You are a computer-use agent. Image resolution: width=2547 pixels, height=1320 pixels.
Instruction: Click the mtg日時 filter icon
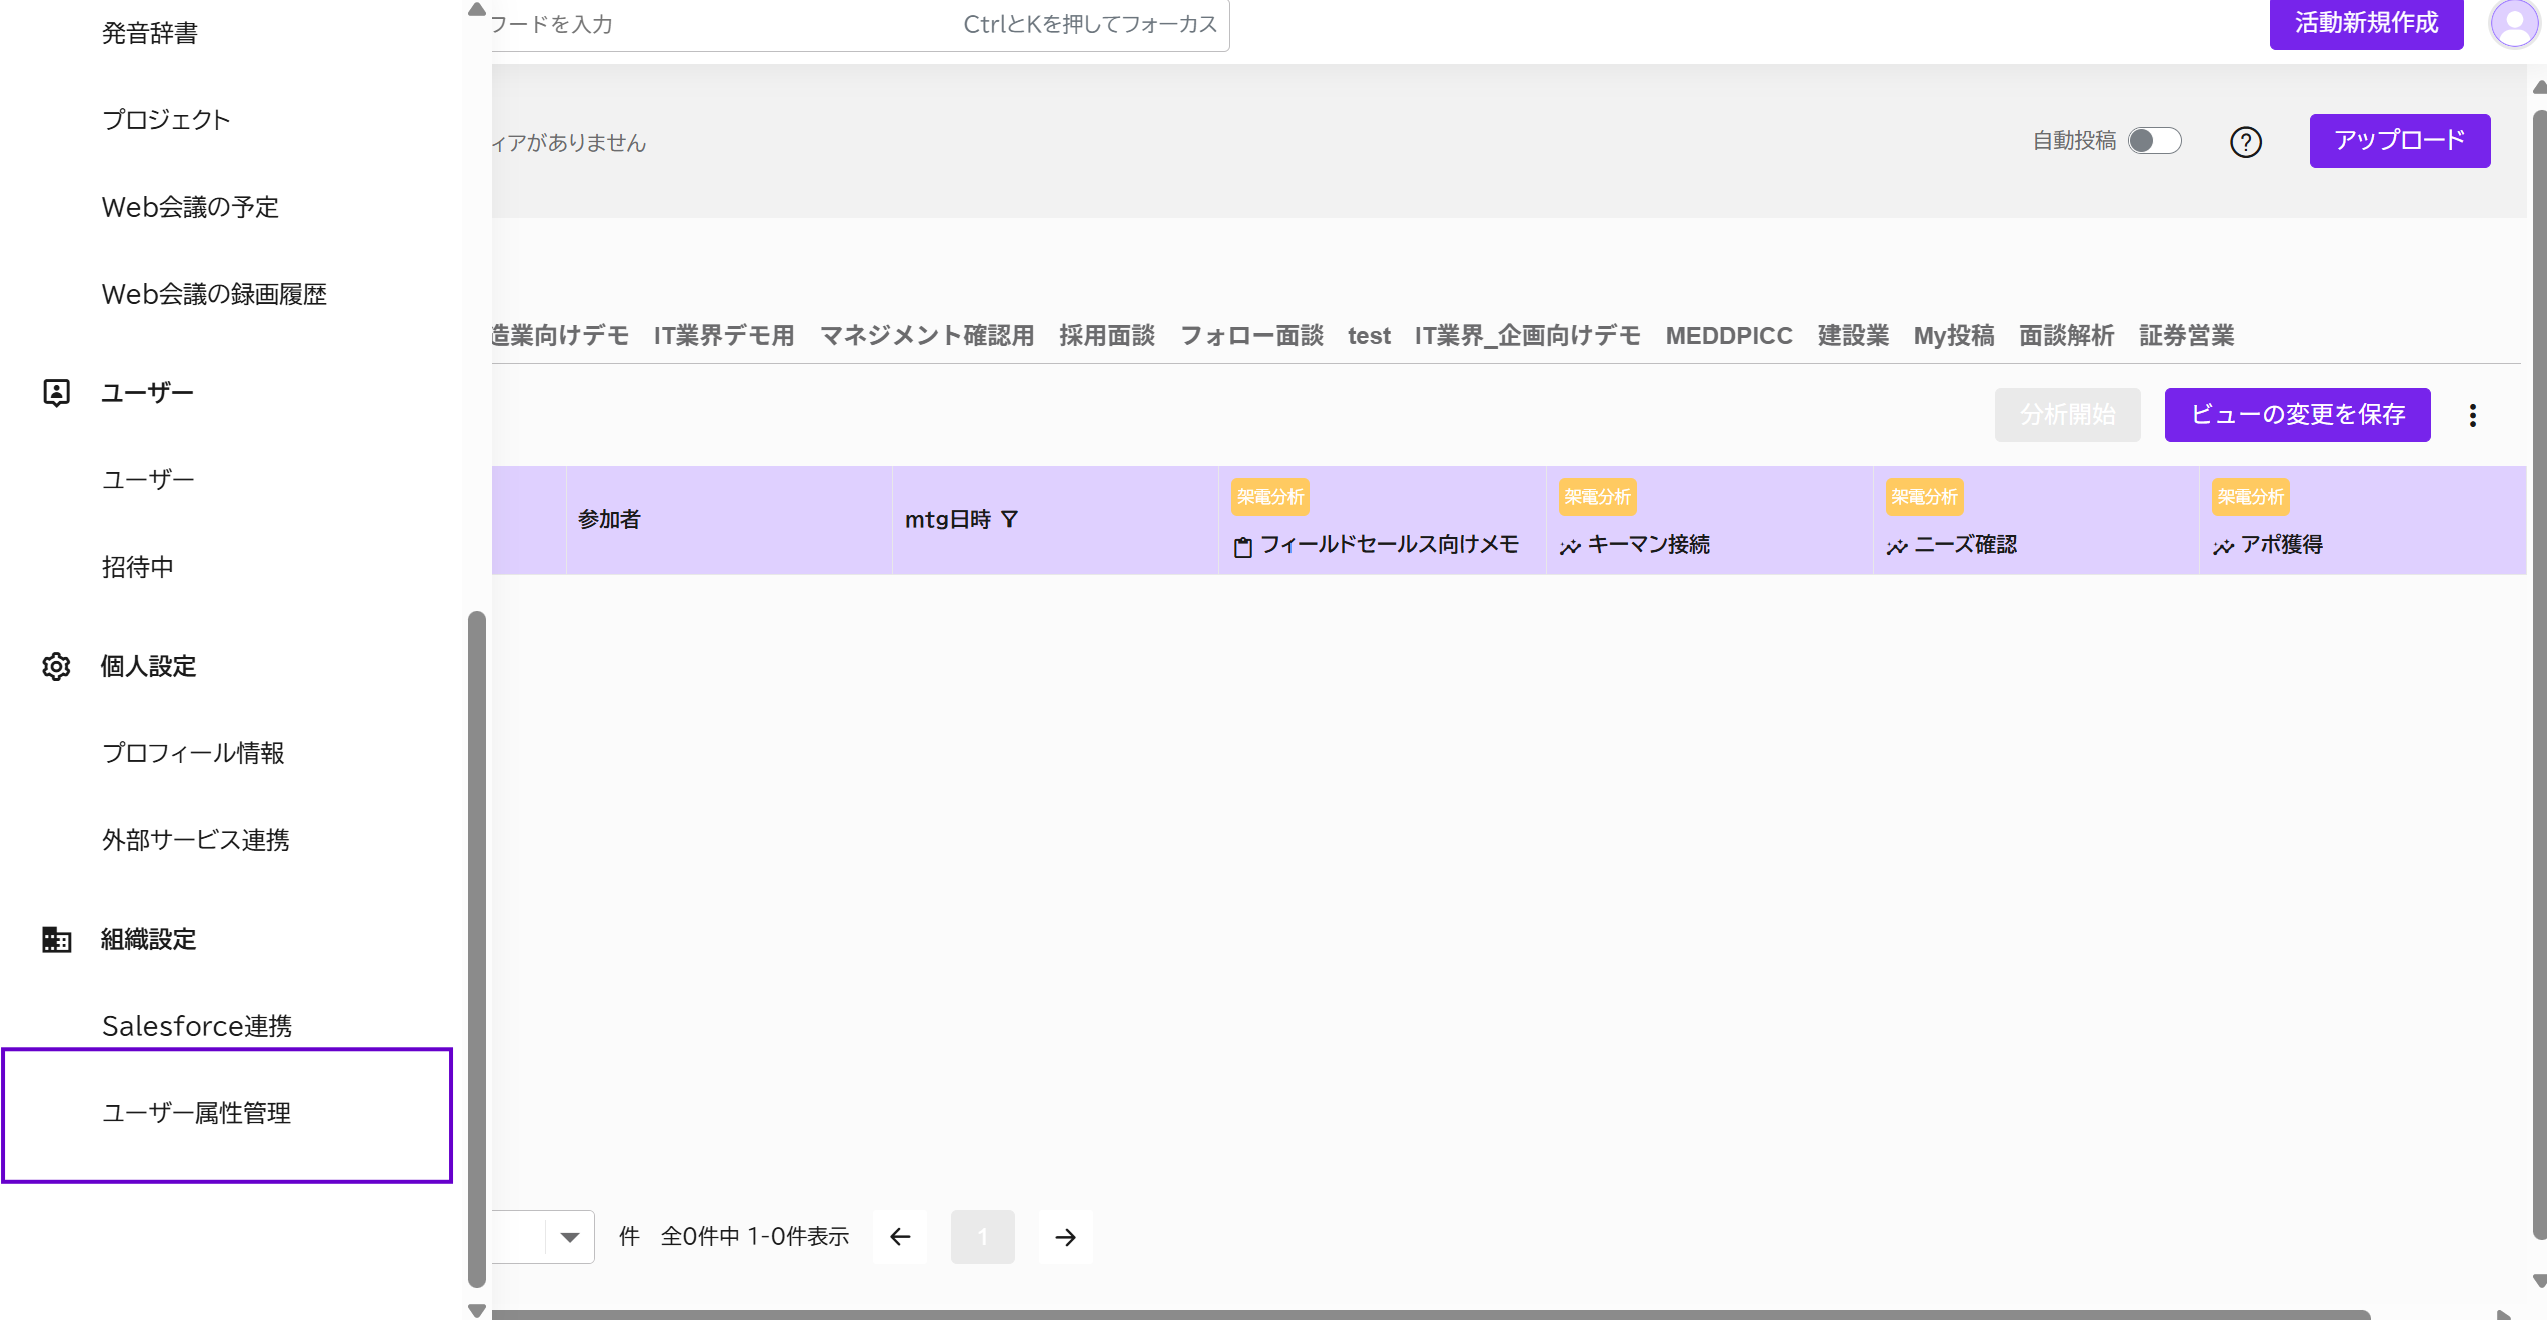[1009, 519]
